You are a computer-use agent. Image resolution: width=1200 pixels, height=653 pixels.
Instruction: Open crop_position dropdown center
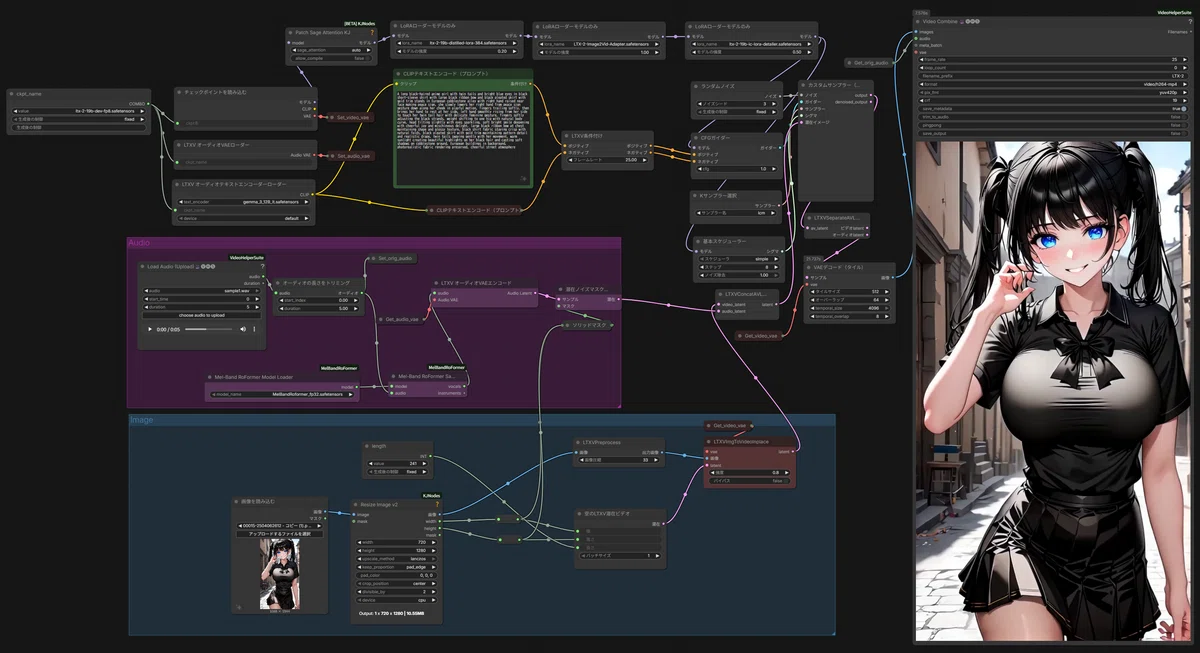click(x=396, y=583)
